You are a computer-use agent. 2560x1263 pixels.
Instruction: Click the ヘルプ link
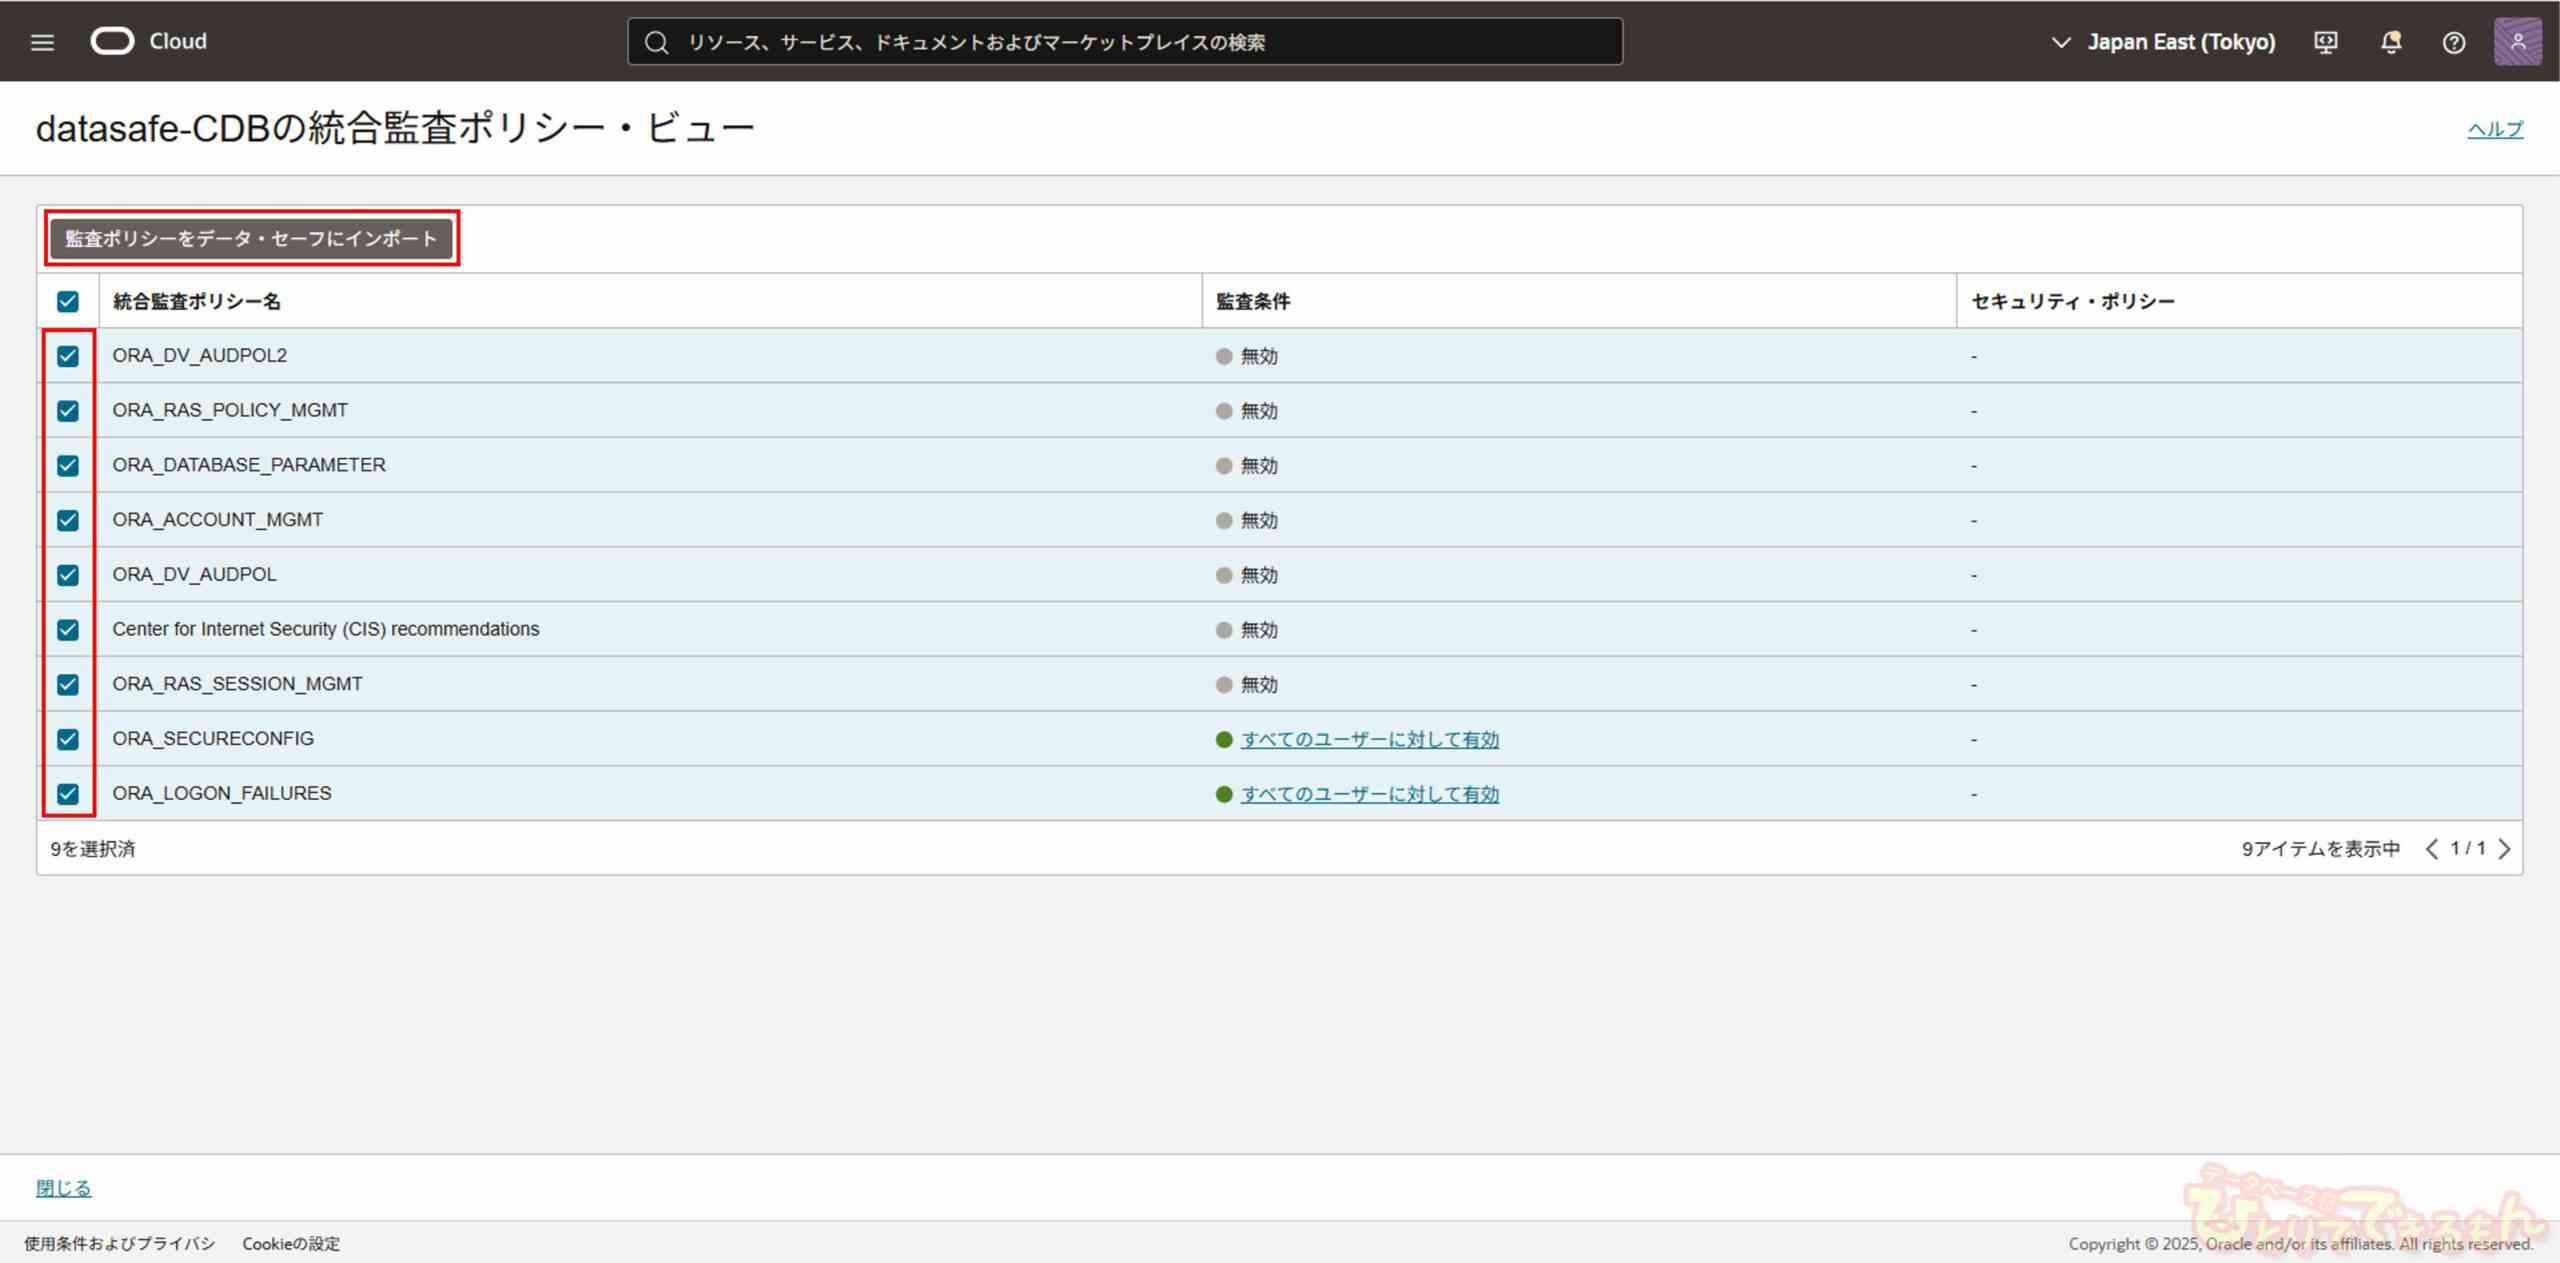2495,129
